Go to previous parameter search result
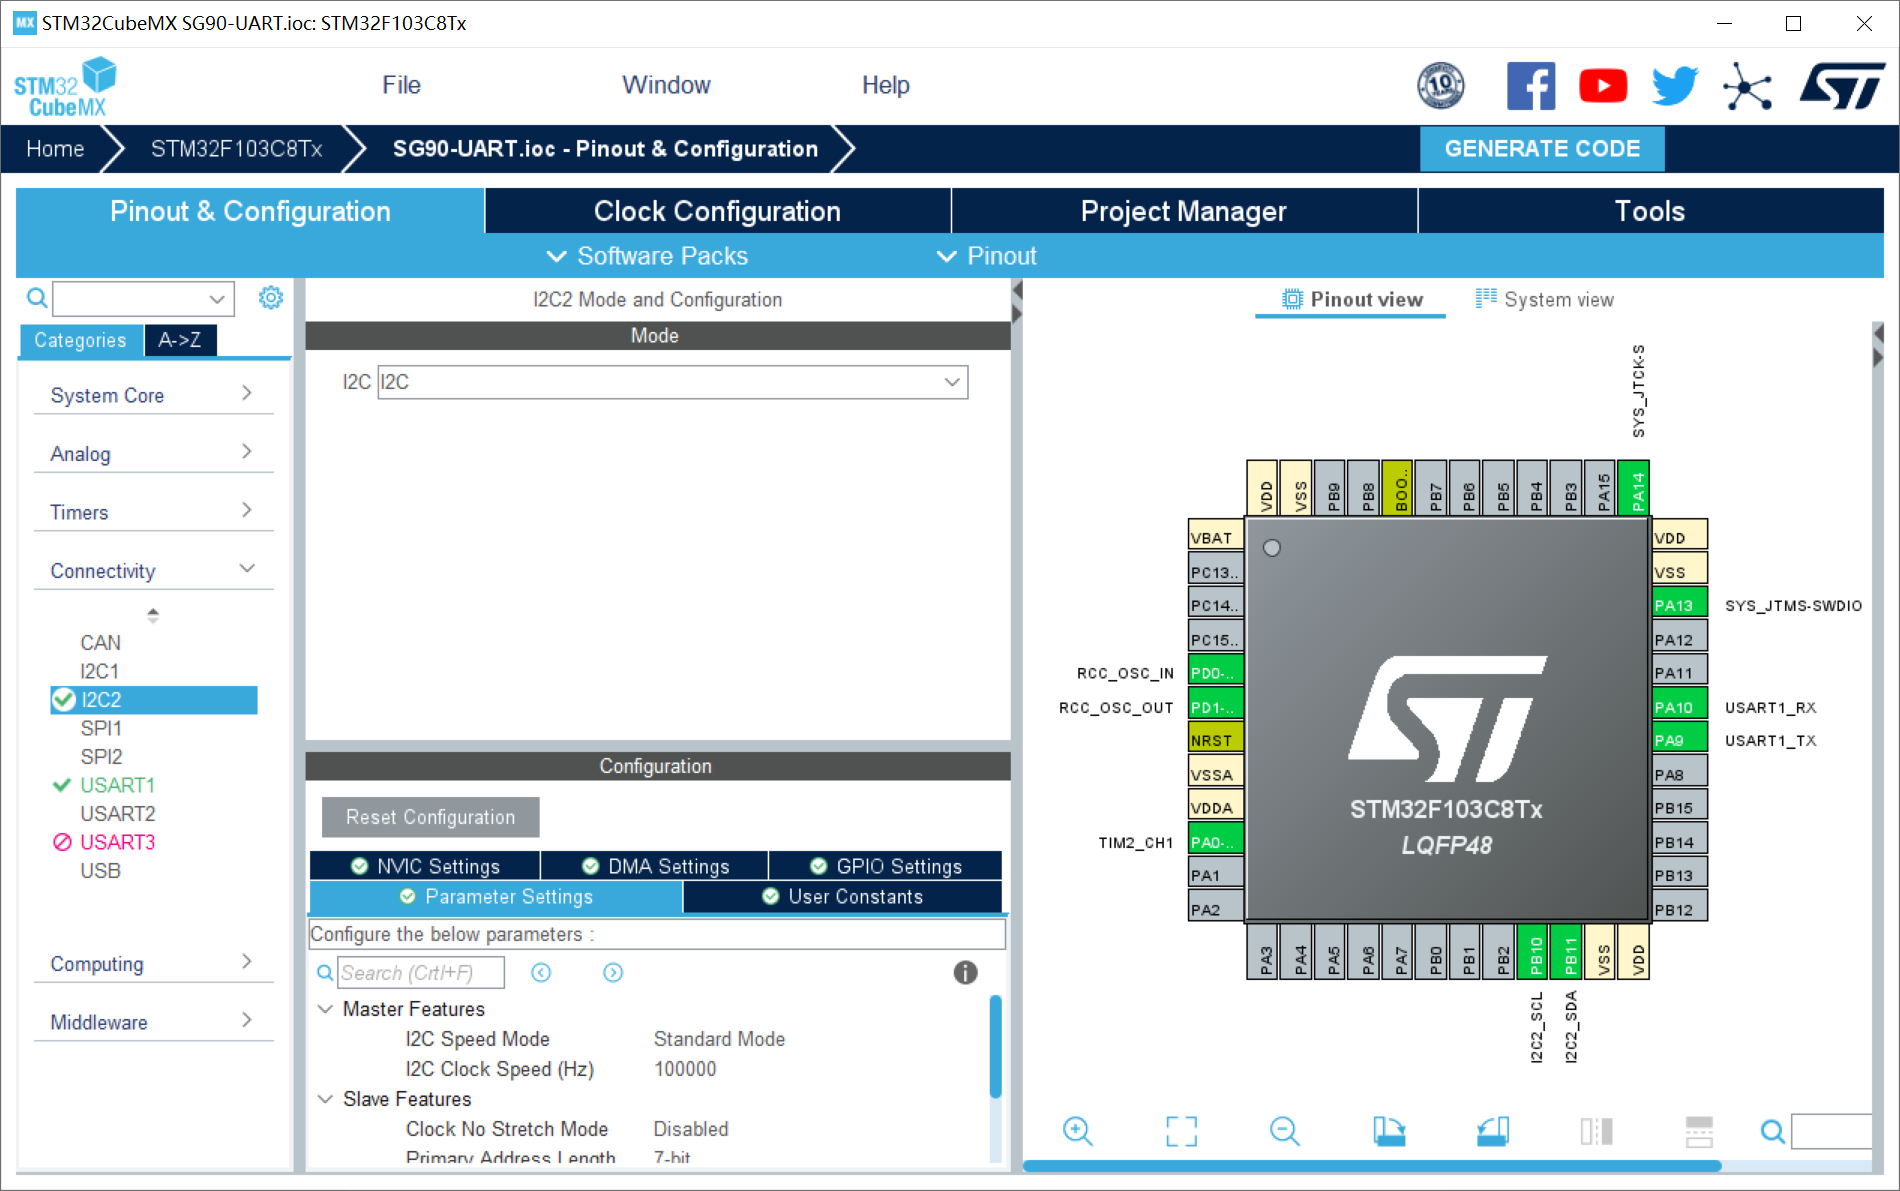Screen dimensions: 1900x1191 pos(541,972)
